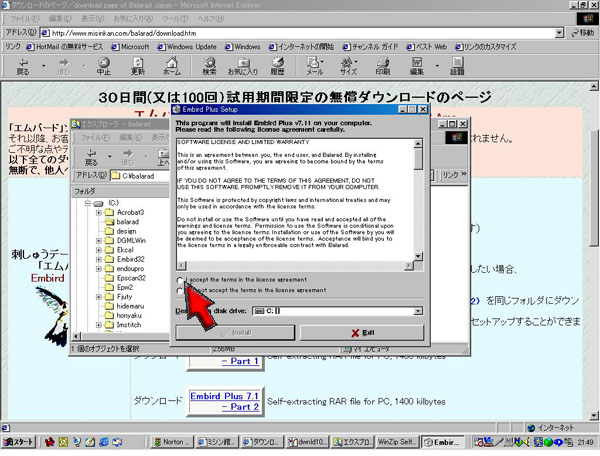600x456 pixels.
Task: Open the IE お気に入り(A) menu
Action: [x=133, y=18]
